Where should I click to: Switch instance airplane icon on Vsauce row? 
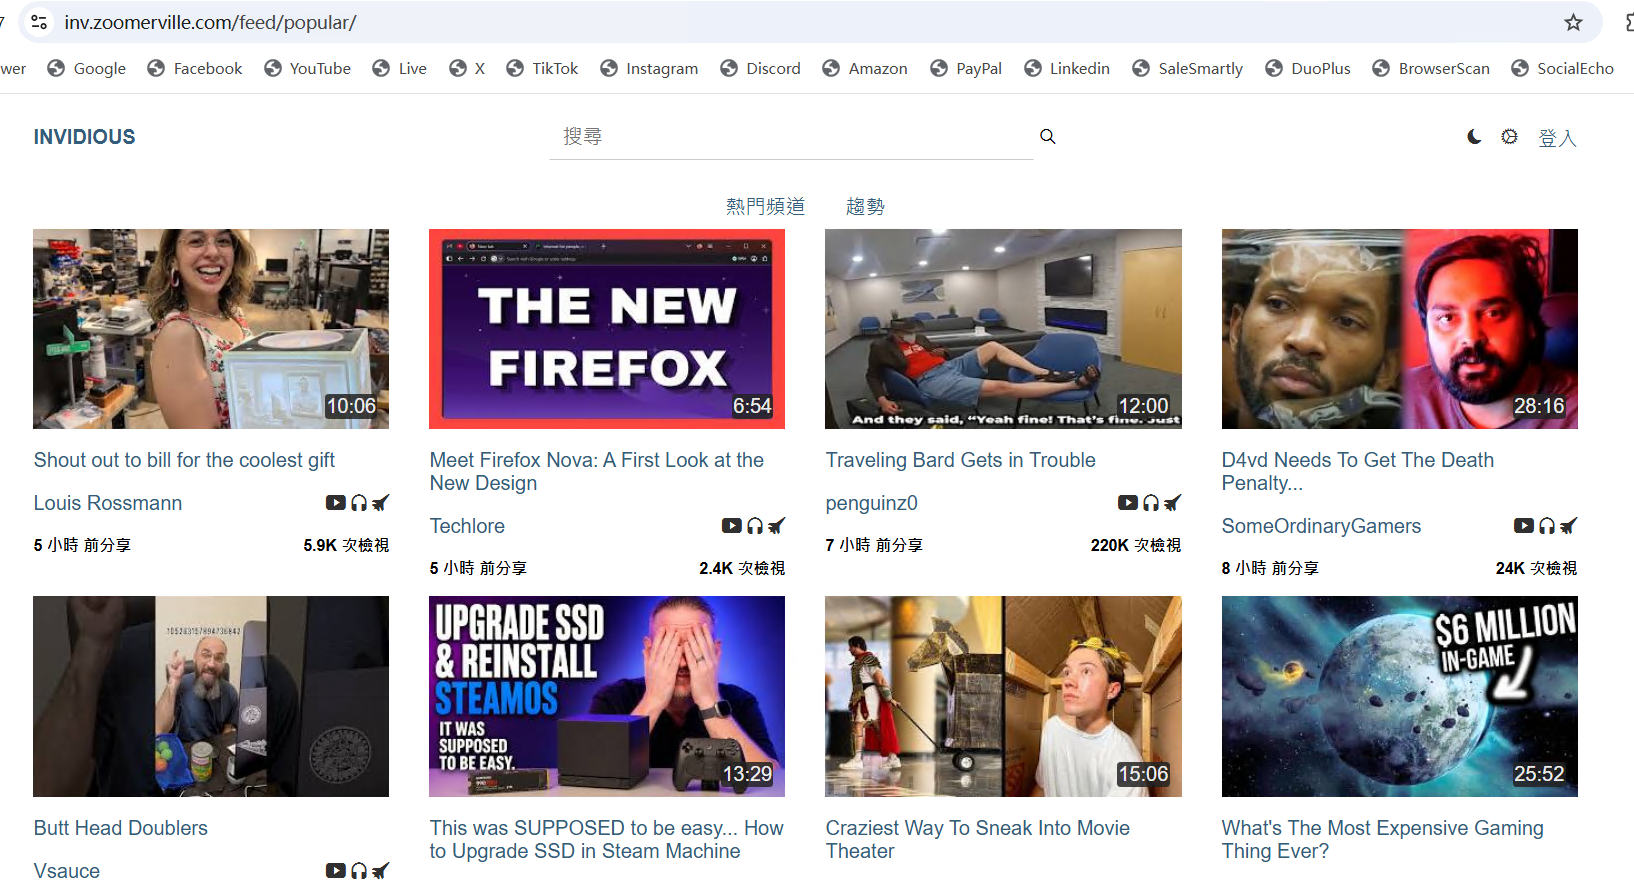pos(380,871)
